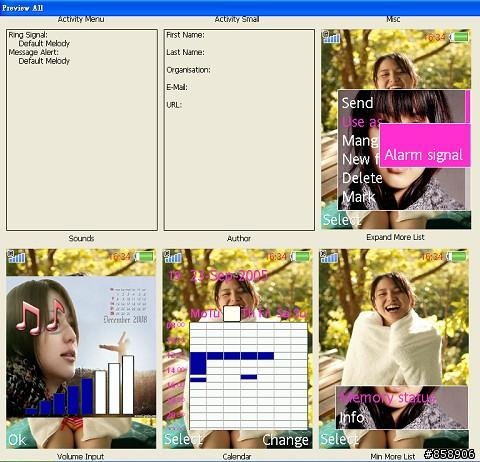Click signal strength icon in Calendar preview
The height and width of the screenshot is (462, 480).
173,256
